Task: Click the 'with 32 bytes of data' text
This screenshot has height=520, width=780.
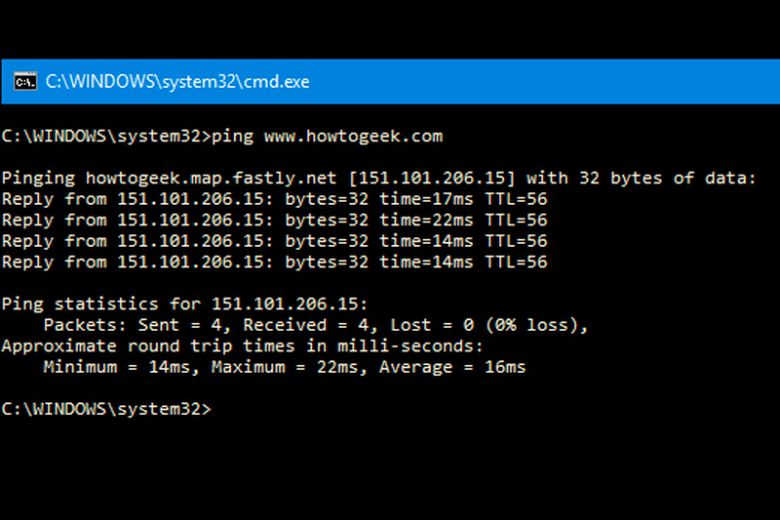Action: tap(641, 178)
